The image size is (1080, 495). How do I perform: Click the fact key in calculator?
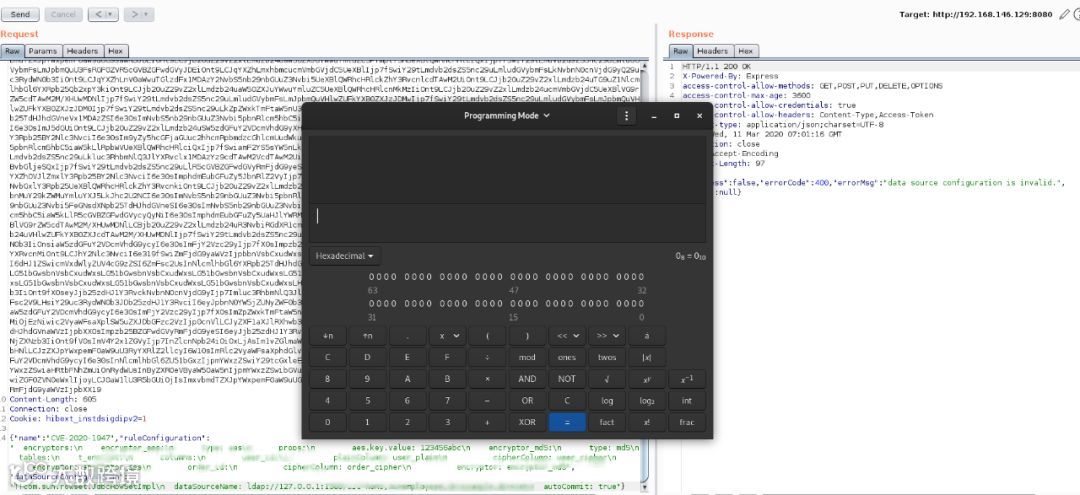point(607,422)
